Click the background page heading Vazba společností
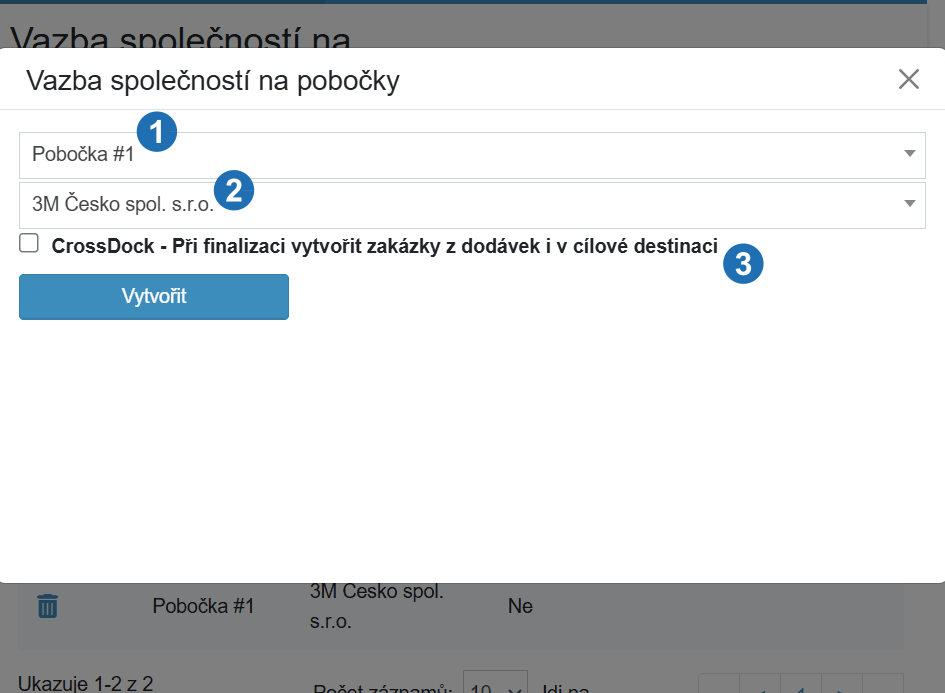 tap(181, 36)
